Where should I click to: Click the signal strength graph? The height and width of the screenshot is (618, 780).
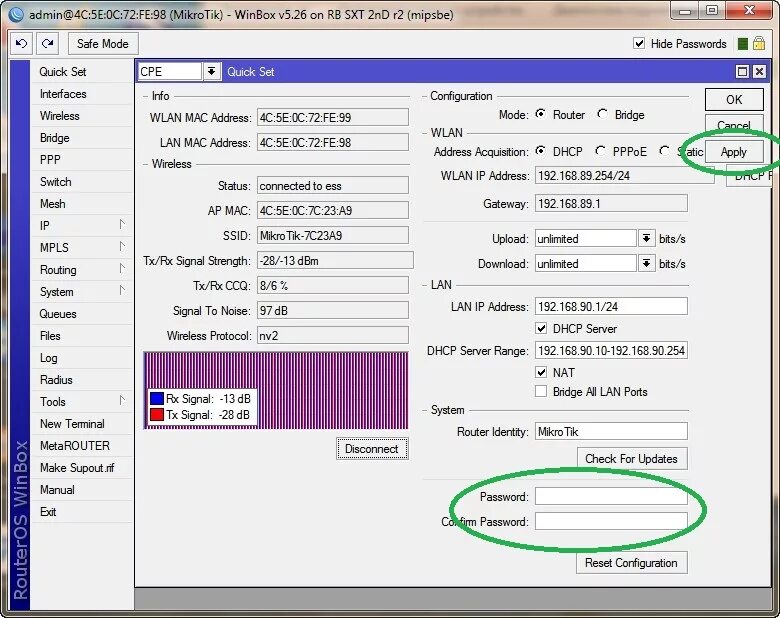276,390
